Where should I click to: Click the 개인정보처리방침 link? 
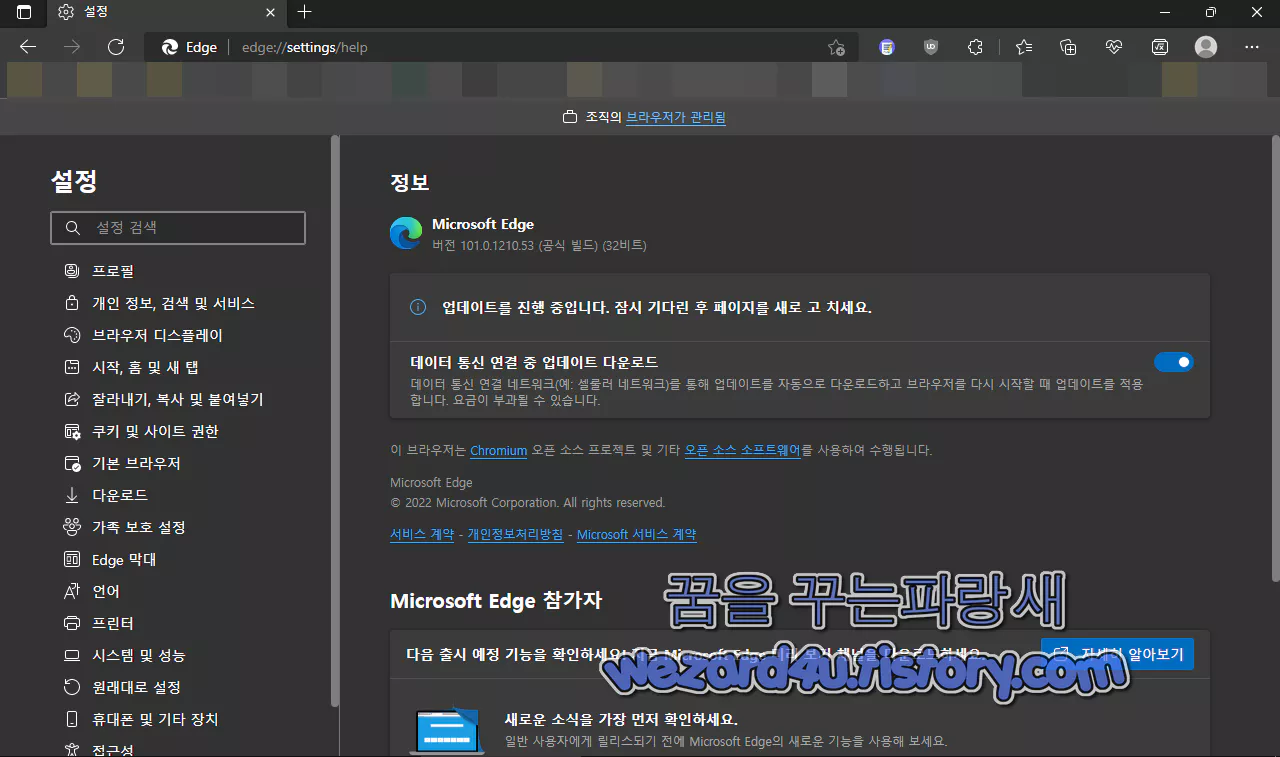[515, 534]
